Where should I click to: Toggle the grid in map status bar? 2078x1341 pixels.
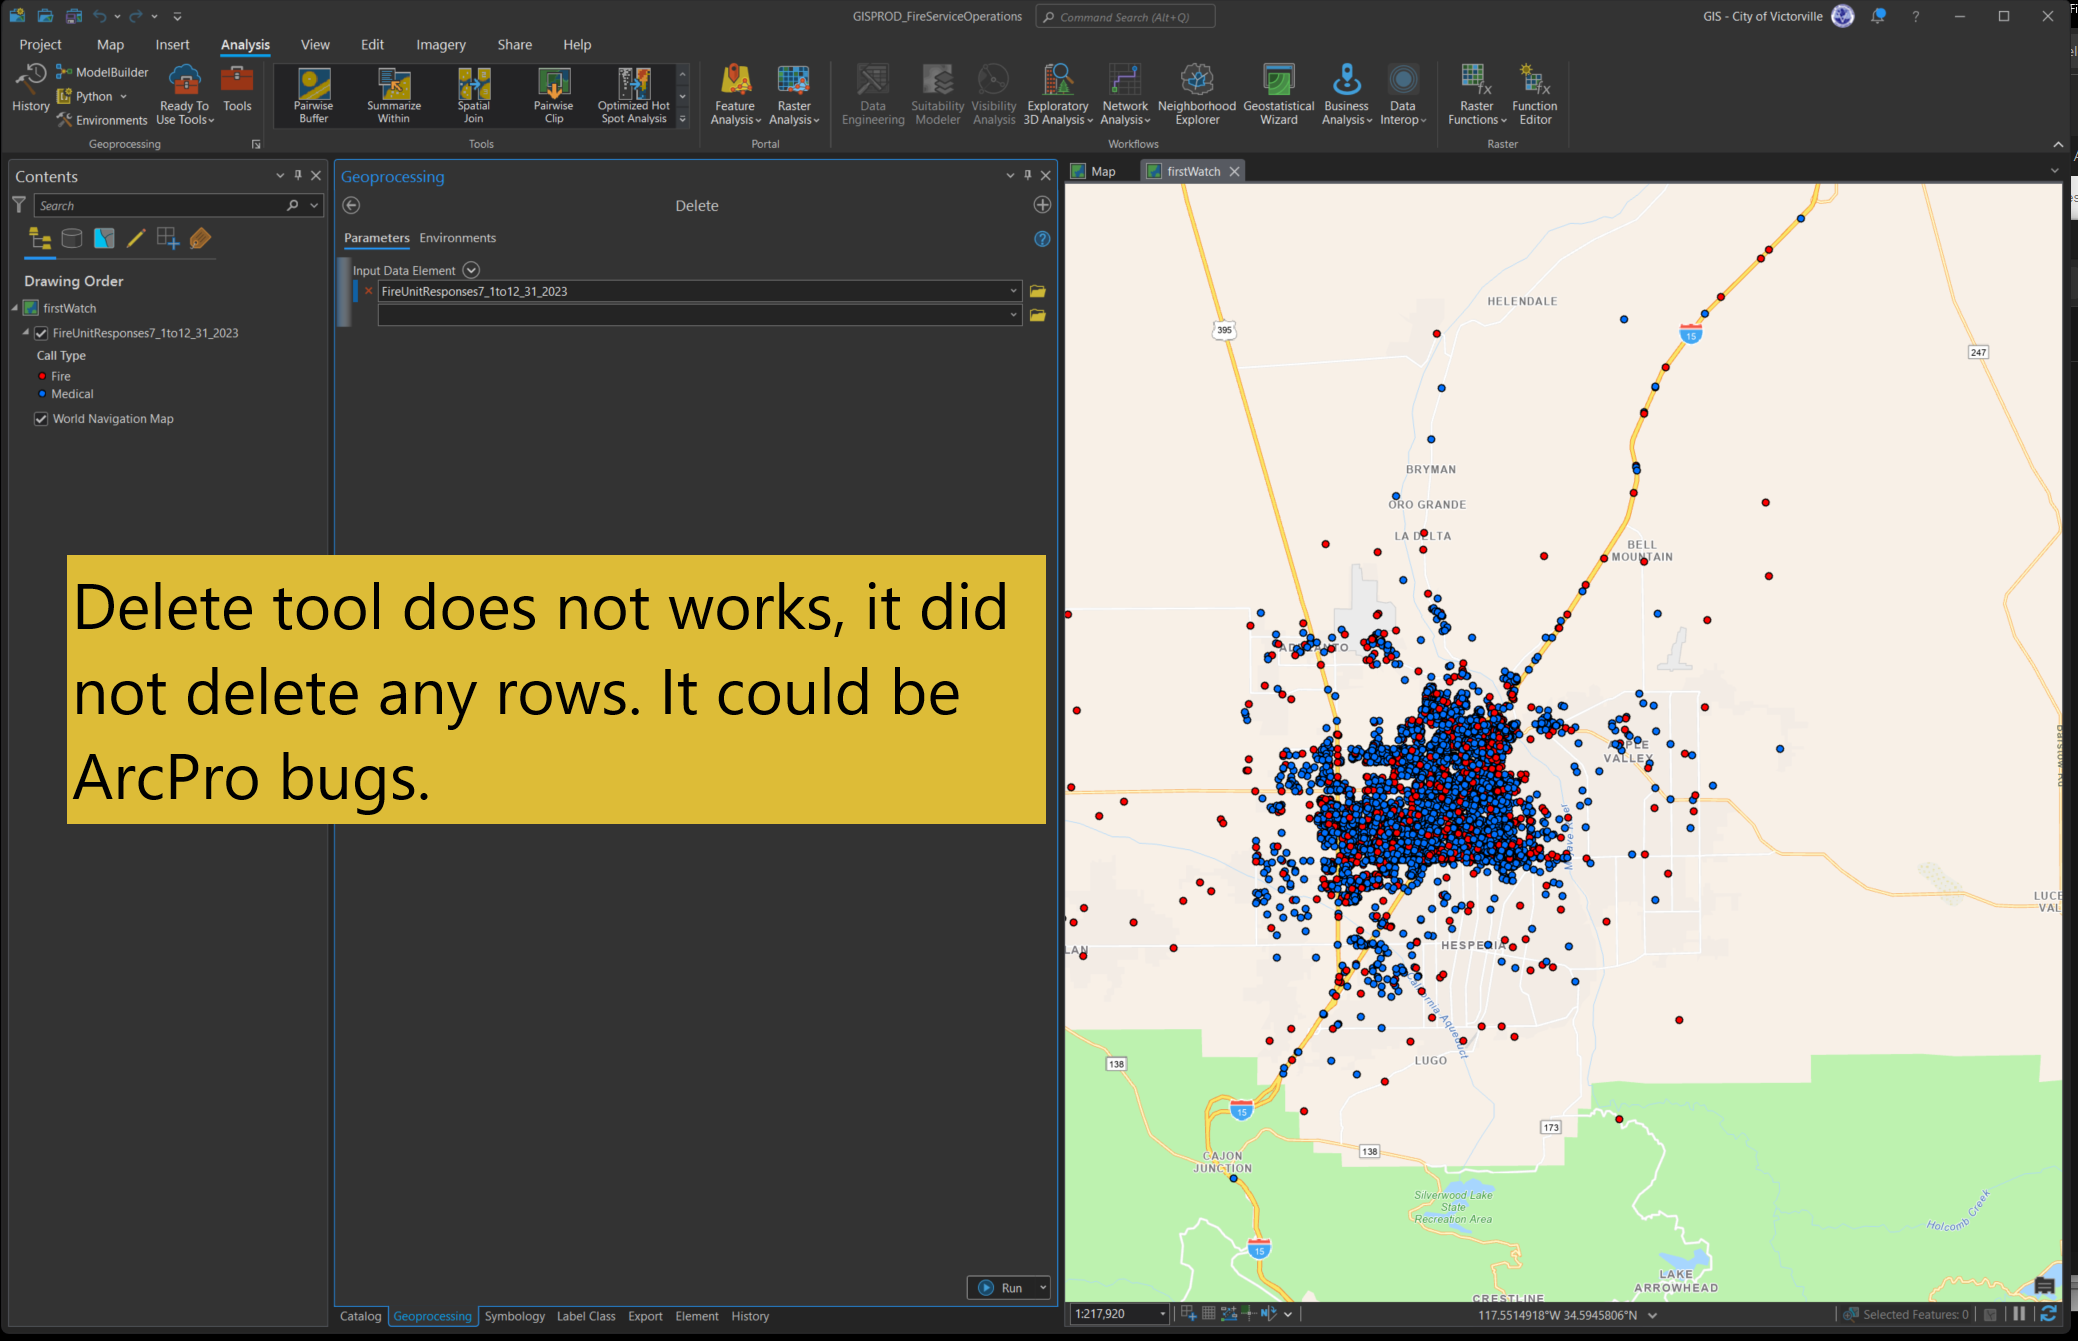pyautogui.click(x=1209, y=1314)
